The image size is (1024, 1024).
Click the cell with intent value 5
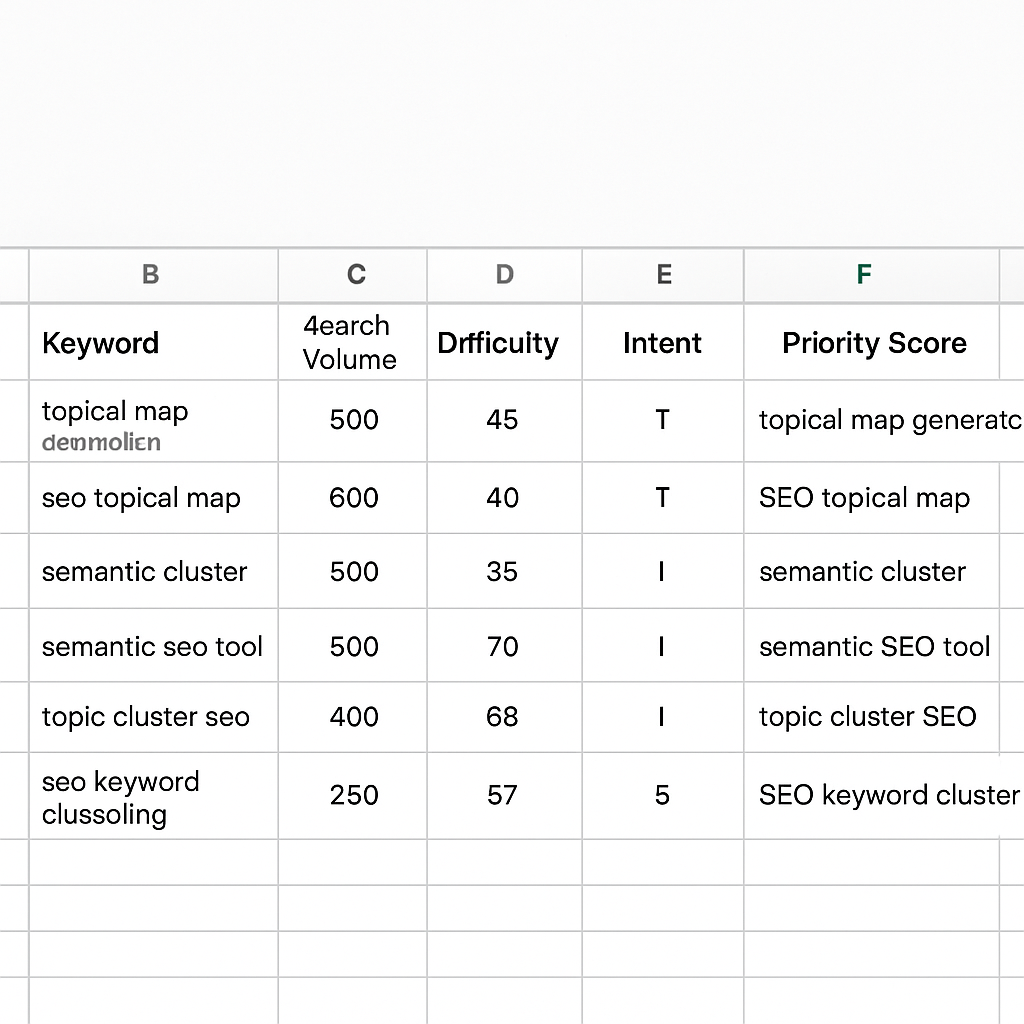coord(662,795)
